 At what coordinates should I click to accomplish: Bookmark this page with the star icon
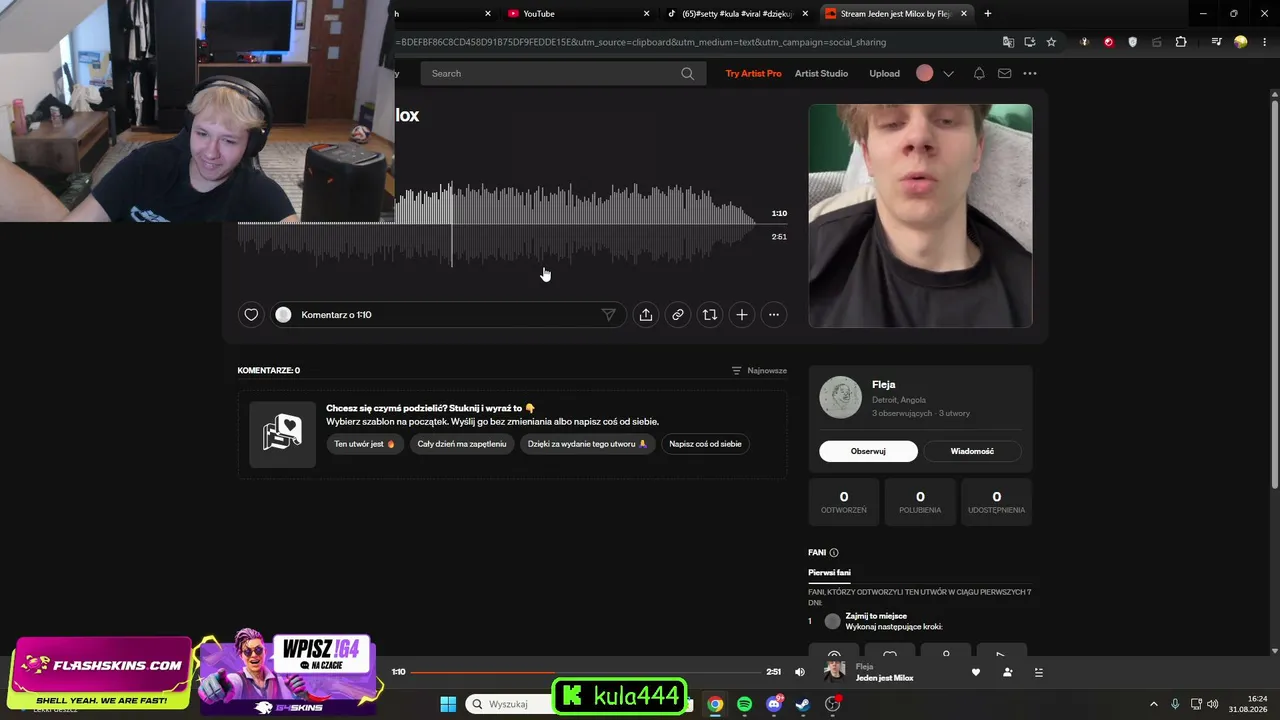point(1051,42)
